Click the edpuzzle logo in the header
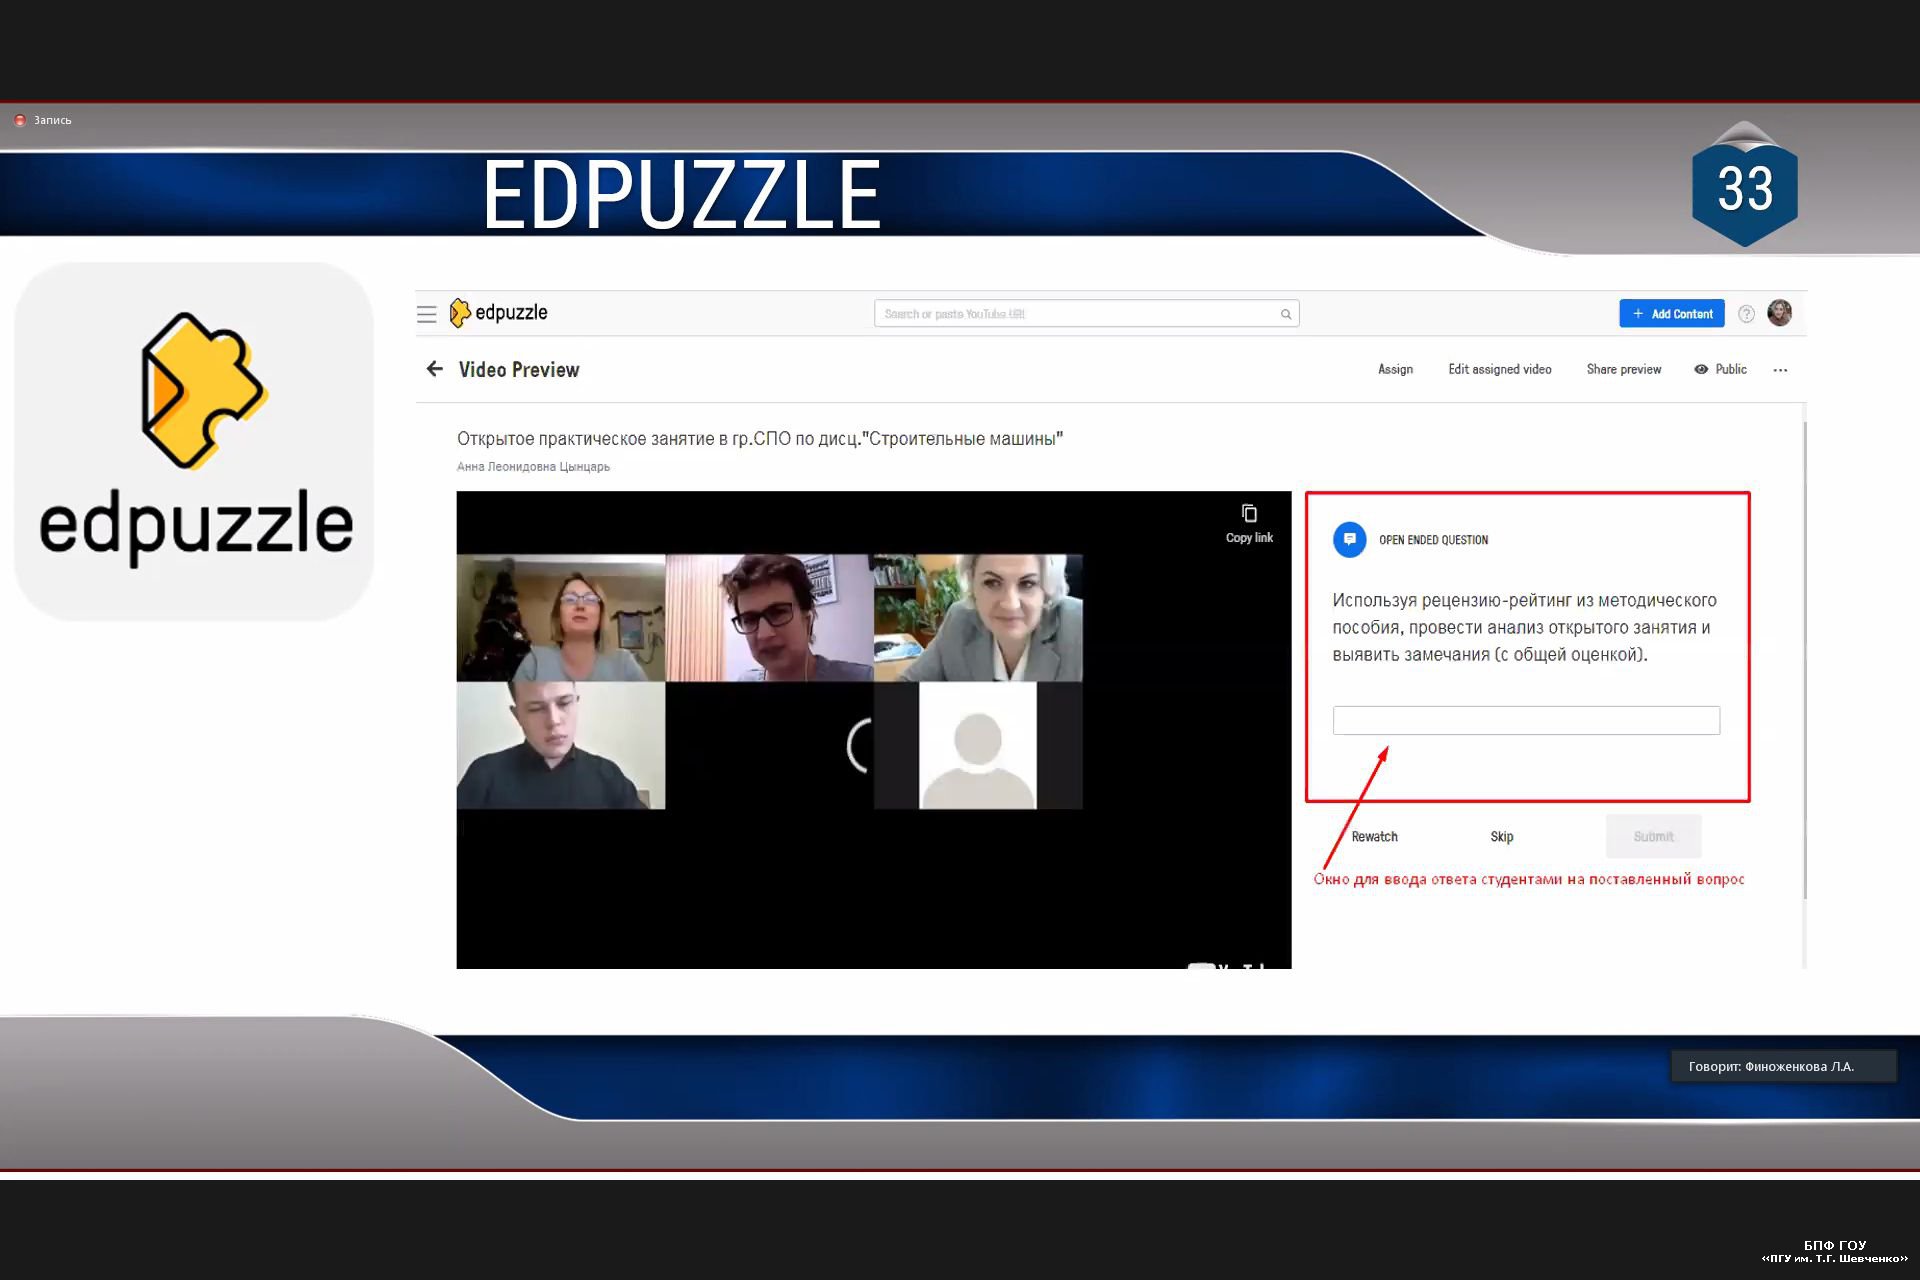This screenshot has height=1280, width=1920. pyautogui.click(x=498, y=313)
